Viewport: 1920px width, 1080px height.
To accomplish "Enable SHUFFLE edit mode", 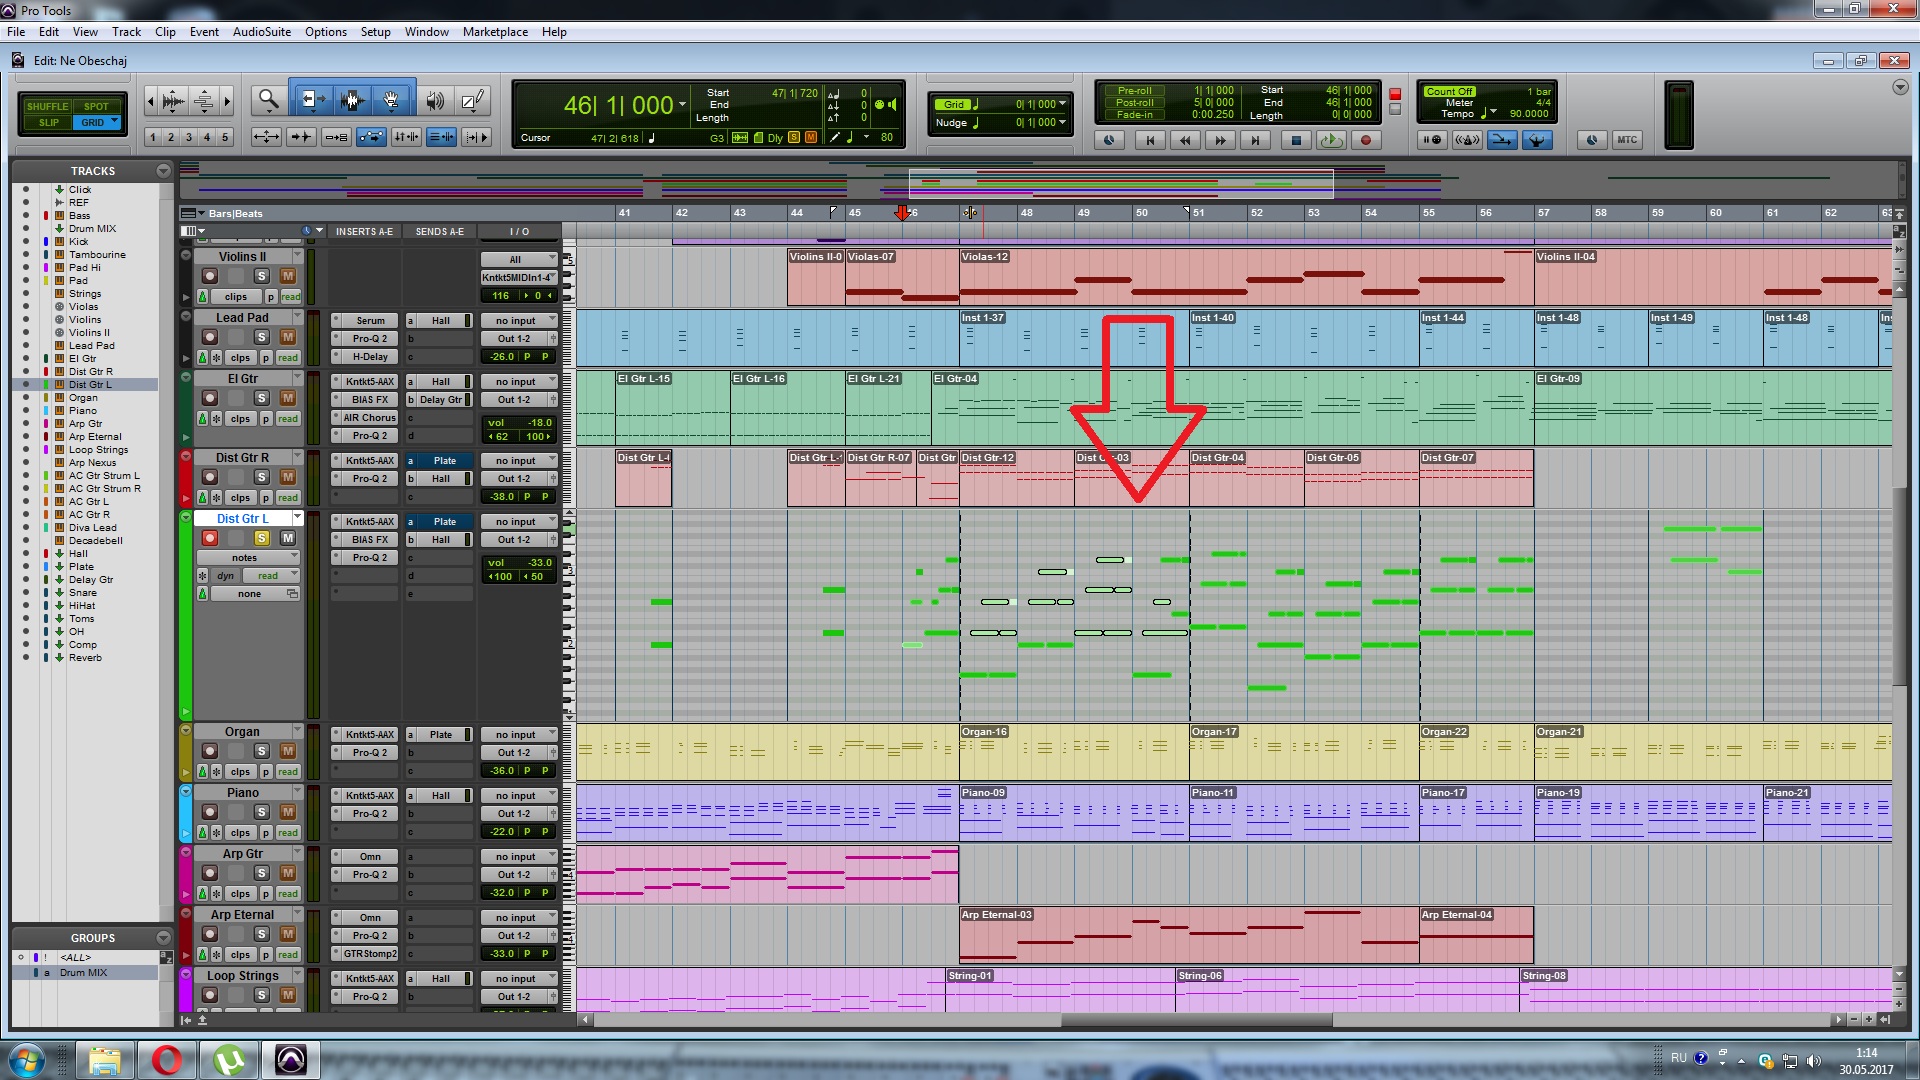I will click(x=48, y=106).
